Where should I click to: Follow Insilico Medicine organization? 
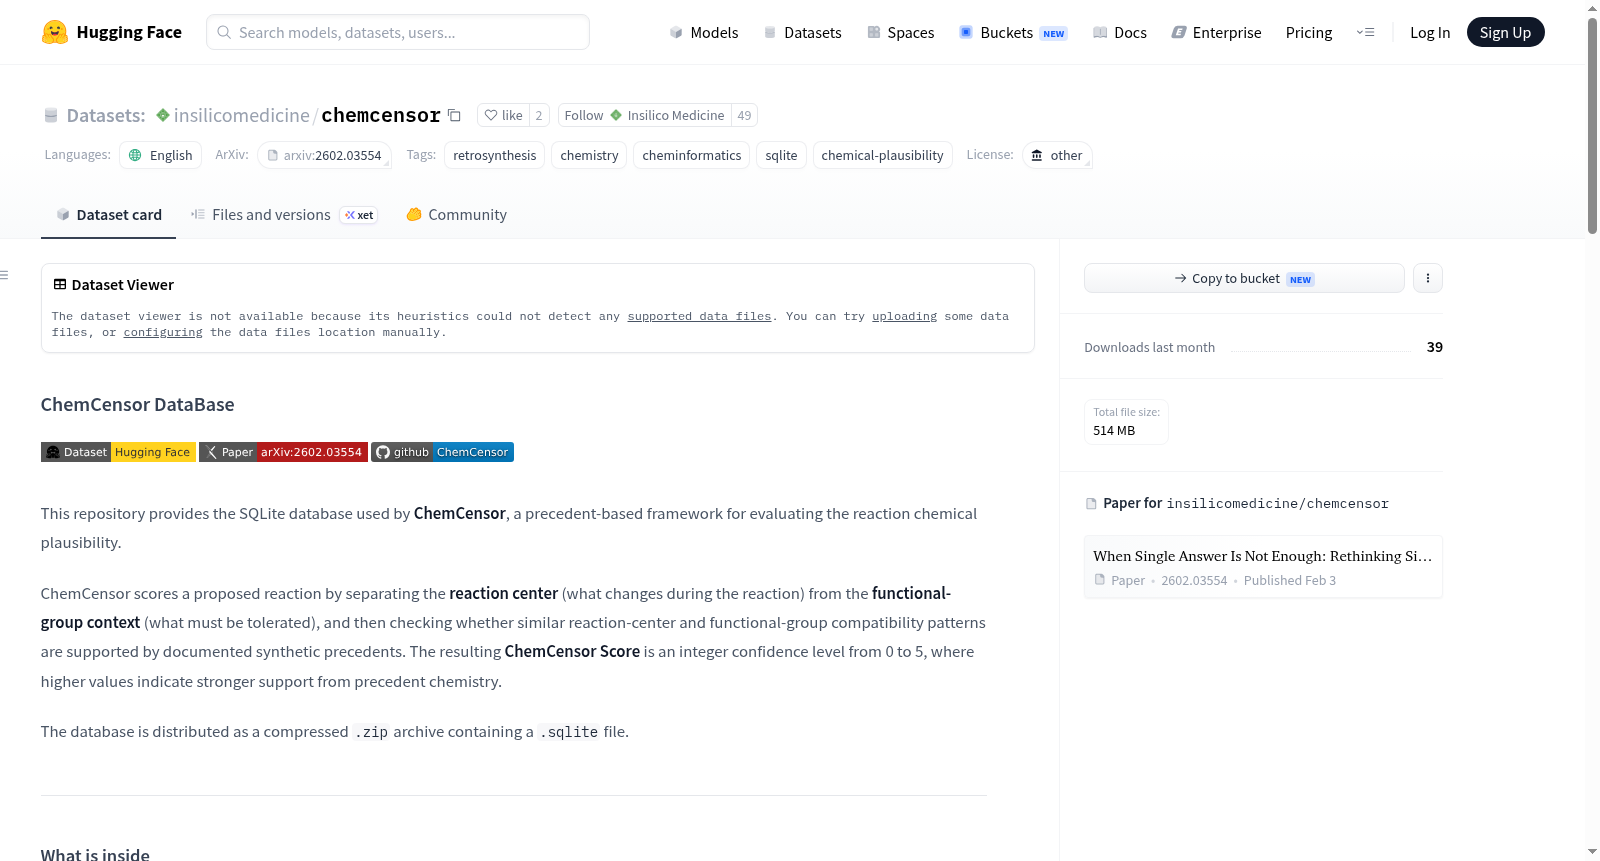point(644,115)
